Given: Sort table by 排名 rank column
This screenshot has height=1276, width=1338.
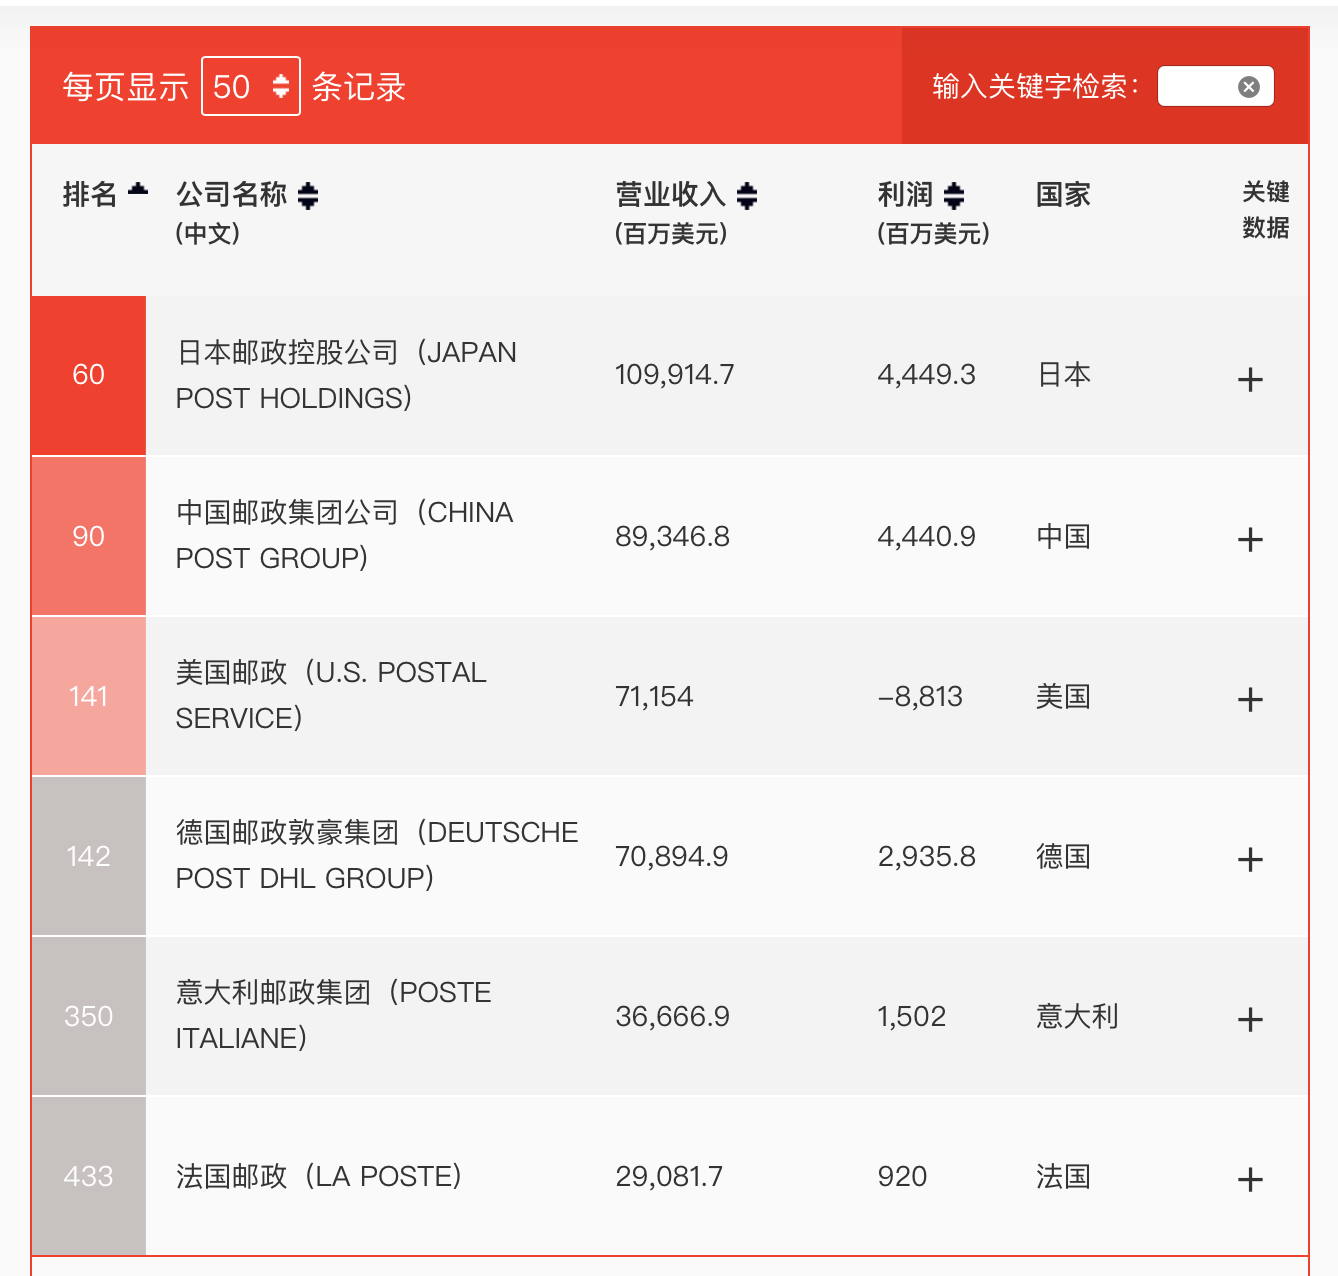Looking at the screenshot, I should [137, 191].
